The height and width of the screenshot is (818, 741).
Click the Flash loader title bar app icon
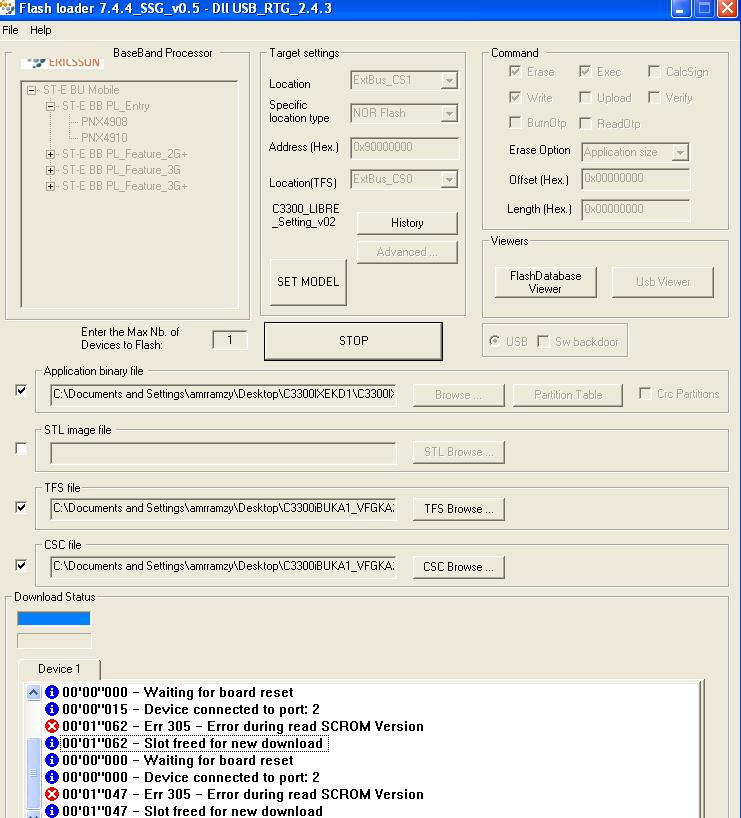coord(7,8)
